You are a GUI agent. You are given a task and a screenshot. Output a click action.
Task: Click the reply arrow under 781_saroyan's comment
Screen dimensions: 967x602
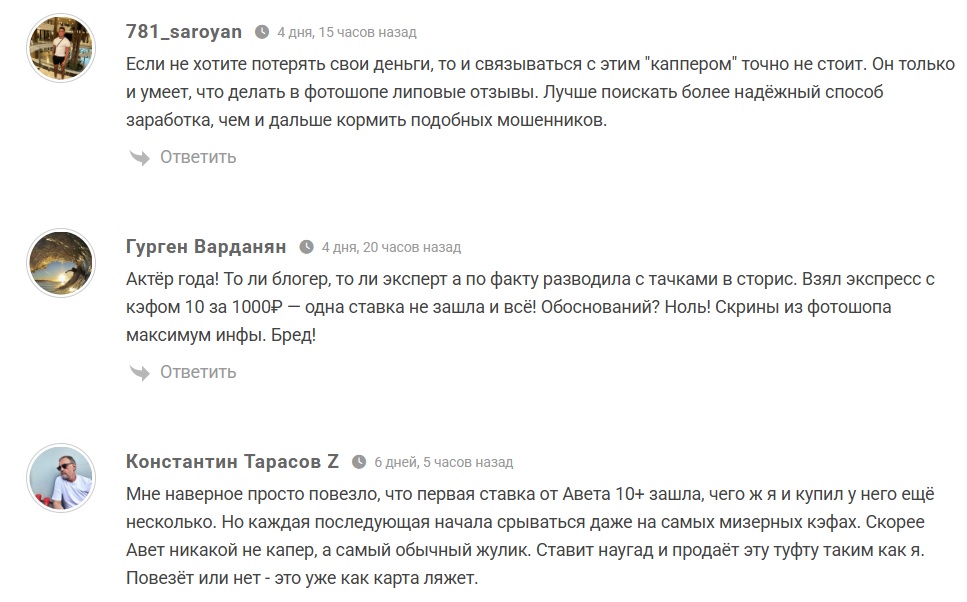point(139,157)
